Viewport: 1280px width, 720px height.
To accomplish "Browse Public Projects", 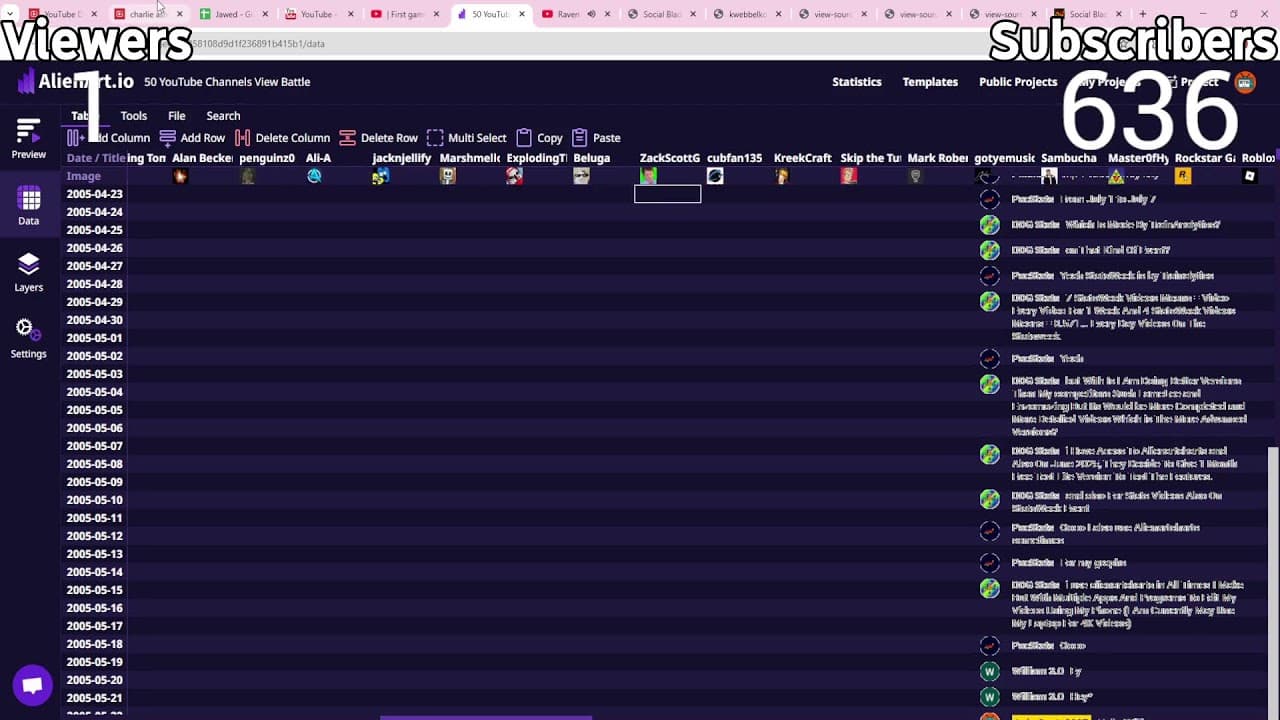I will click(1018, 82).
